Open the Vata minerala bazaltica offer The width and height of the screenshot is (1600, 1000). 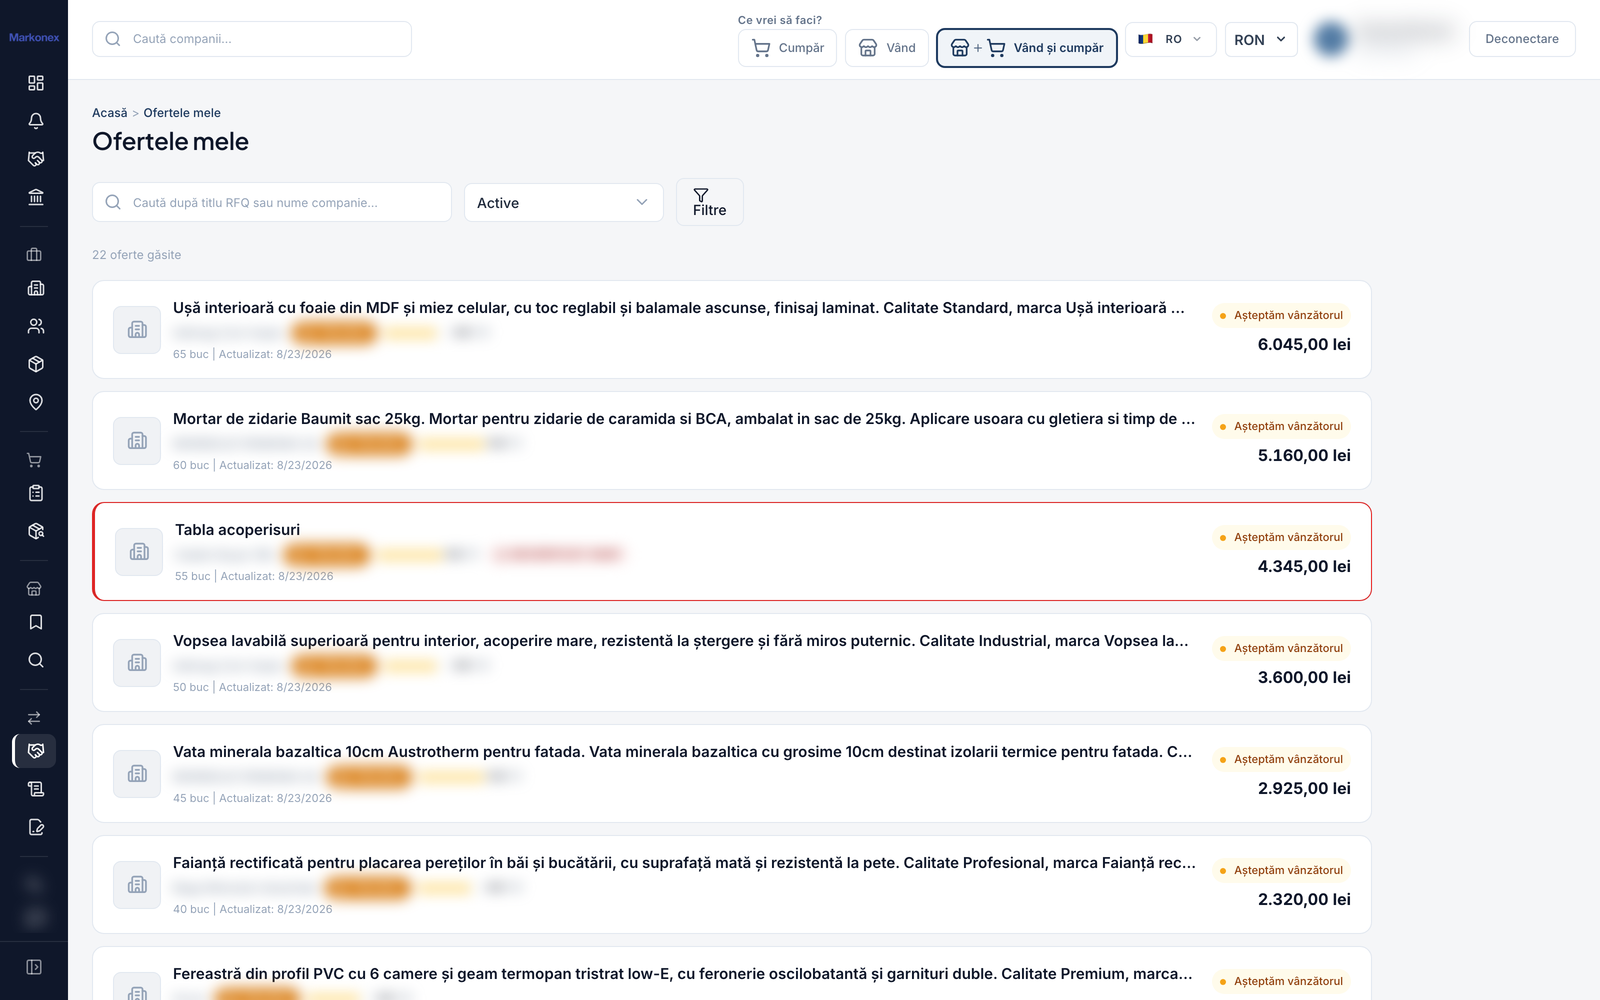(732, 774)
